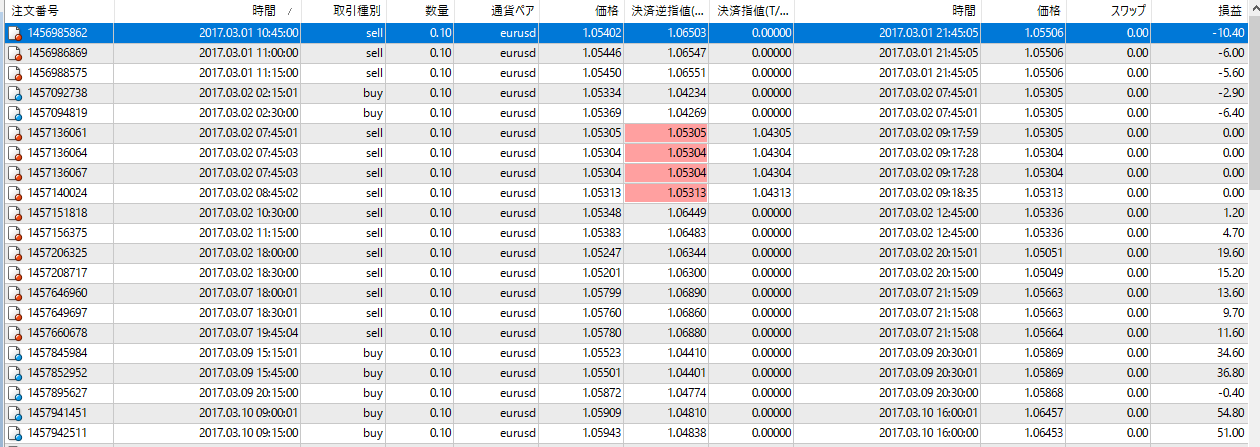The image size is (1260, 447).
Task: Sort by 通貨ペア column header
Action: point(497,11)
